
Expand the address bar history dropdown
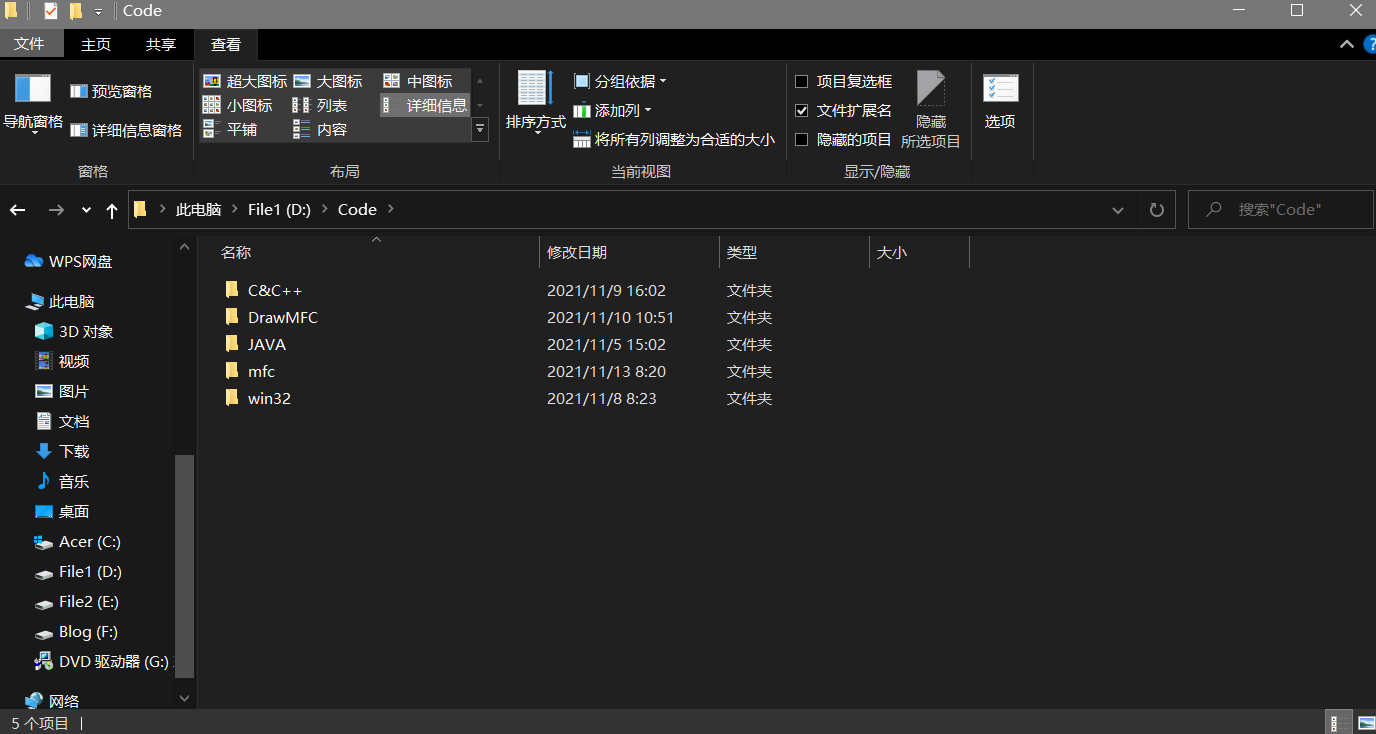coord(1118,210)
